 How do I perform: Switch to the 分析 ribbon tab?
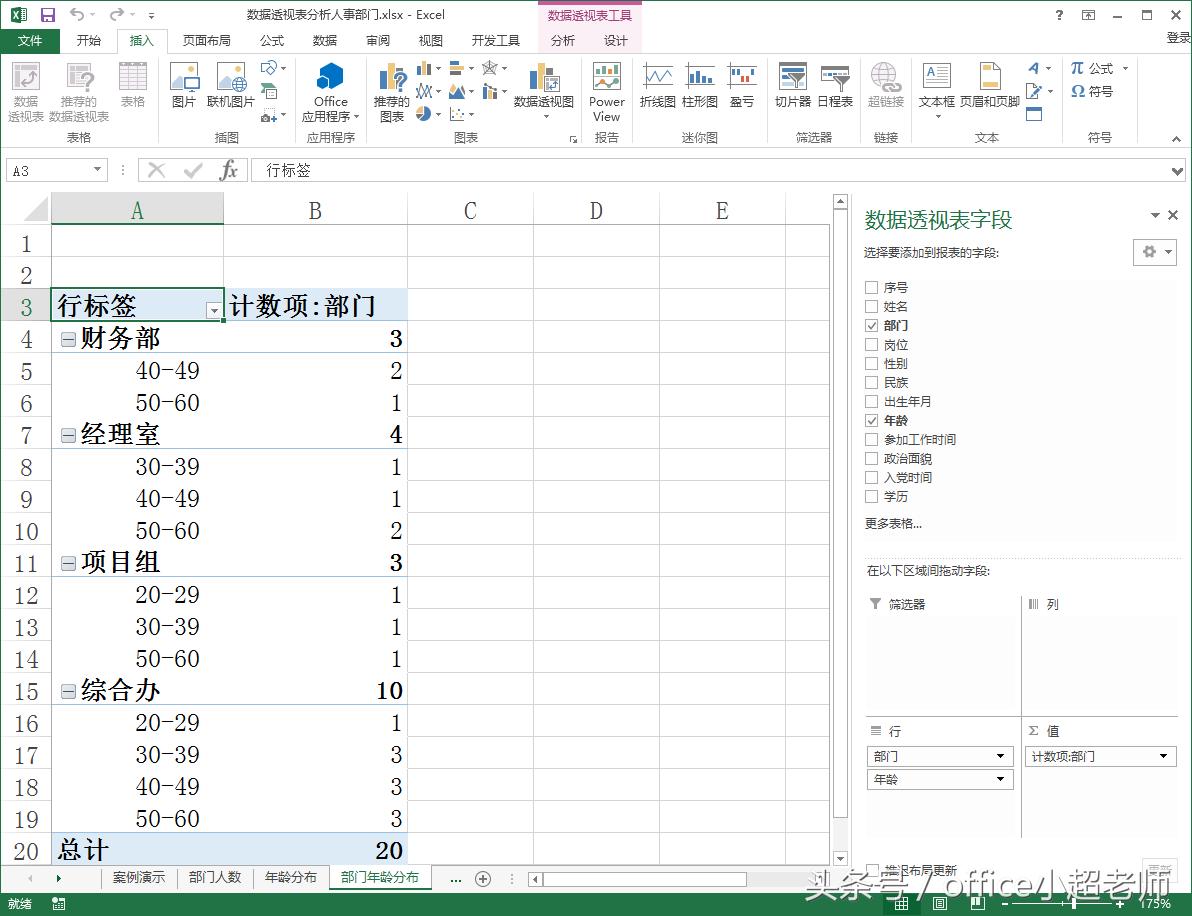click(562, 40)
